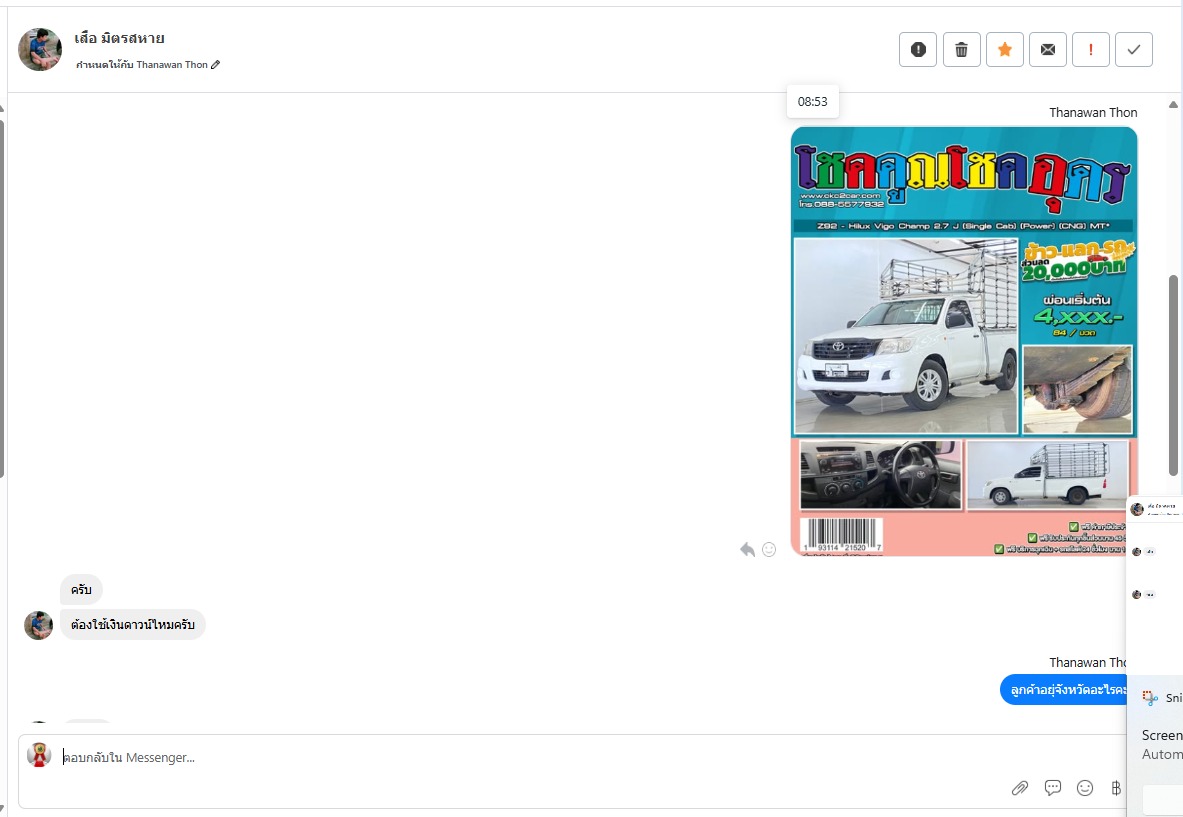React to car image with emoji icon
This screenshot has height=817, width=1183.
[x=769, y=549]
